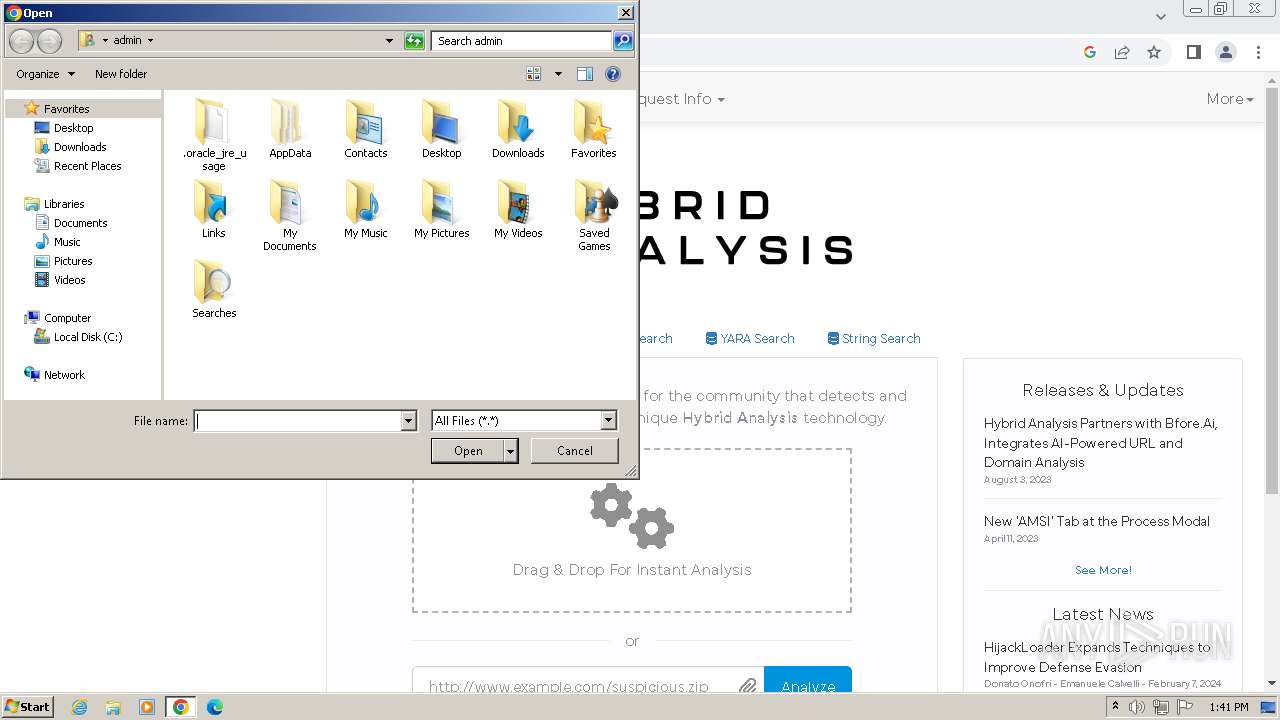Open the .oracle_jre_usage folder
Viewport: 1280px width, 720px height.
click(x=214, y=134)
